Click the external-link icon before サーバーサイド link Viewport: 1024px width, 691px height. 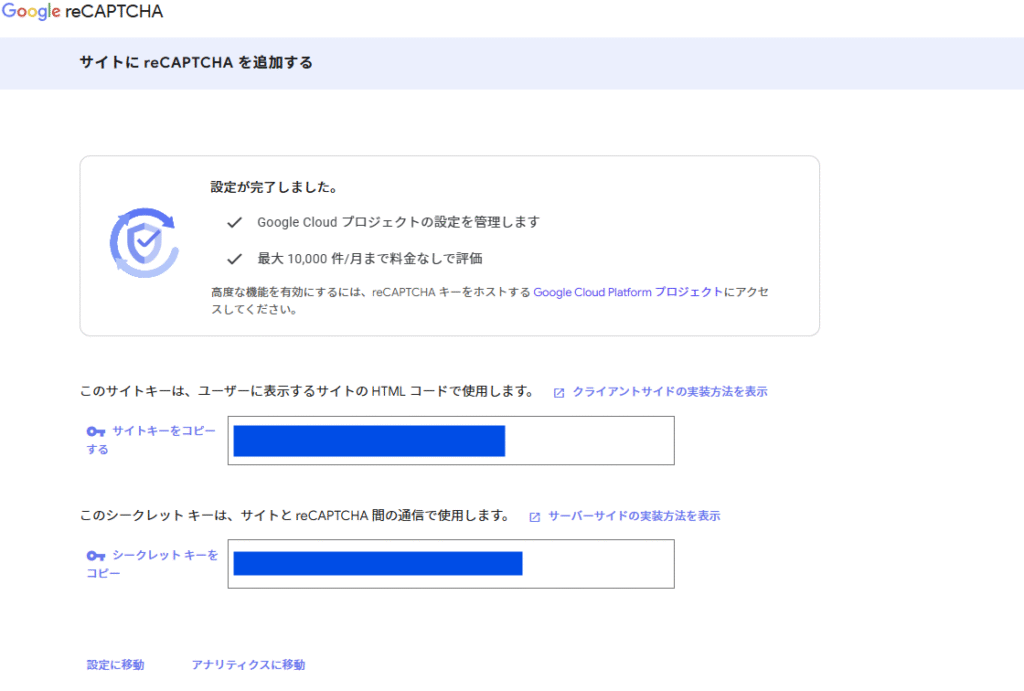click(x=535, y=517)
